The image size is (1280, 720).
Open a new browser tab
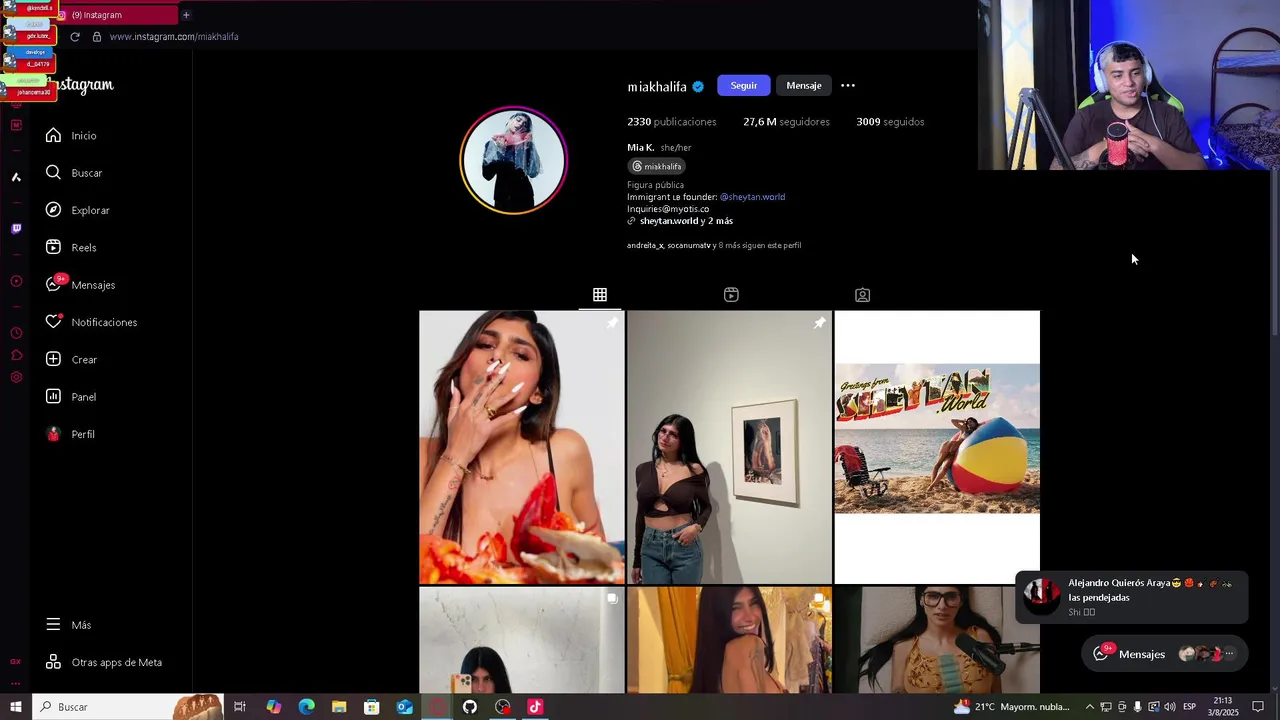(x=186, y=15)
